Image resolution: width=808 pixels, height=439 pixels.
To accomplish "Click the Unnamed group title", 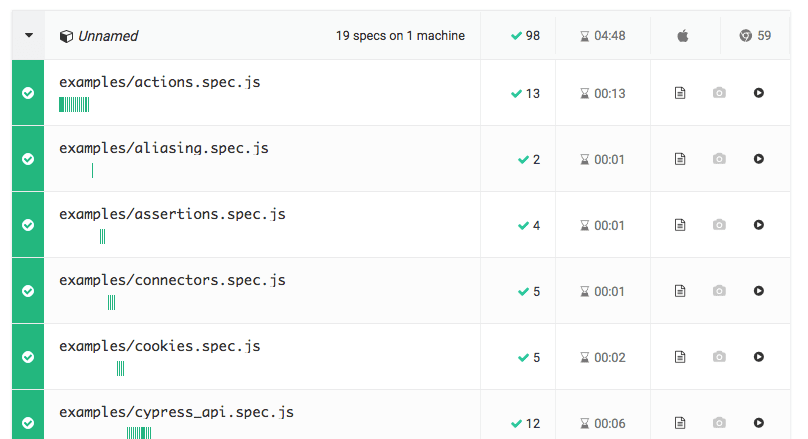I will tap(108, 36).
